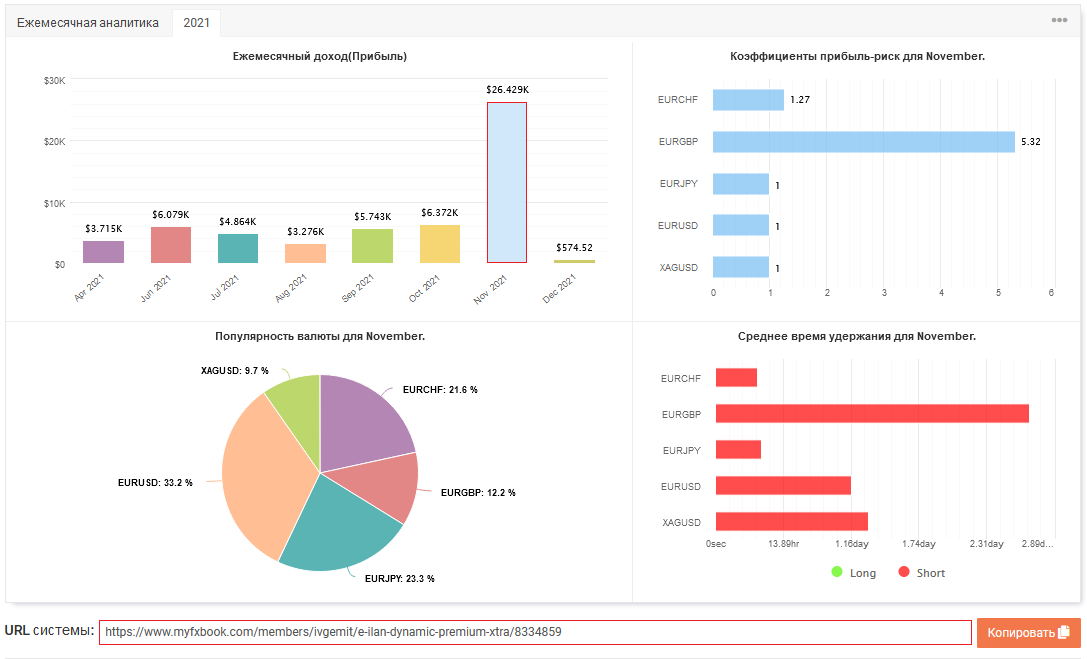Switch to the Ежемесячная аналитика tab

click(88, 23)
